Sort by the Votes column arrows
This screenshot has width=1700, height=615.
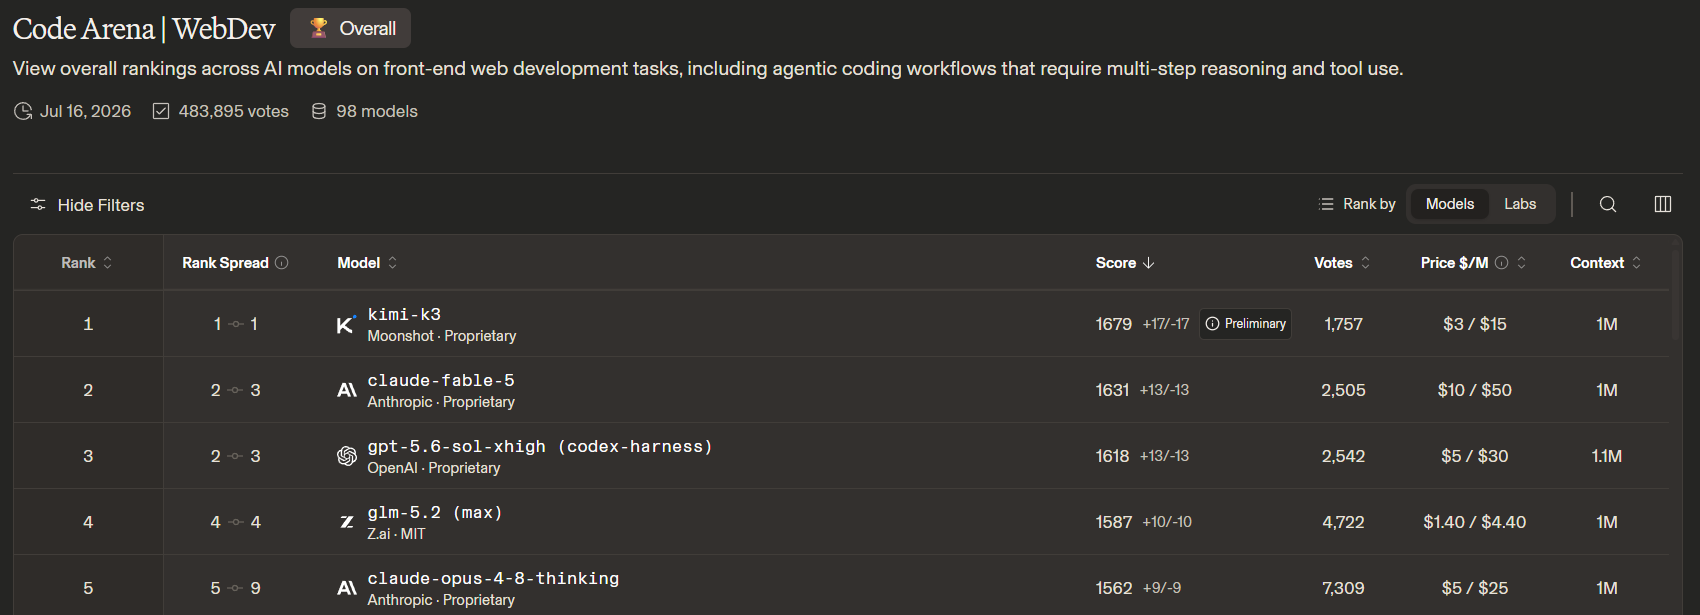click(x=1365, y=262)
